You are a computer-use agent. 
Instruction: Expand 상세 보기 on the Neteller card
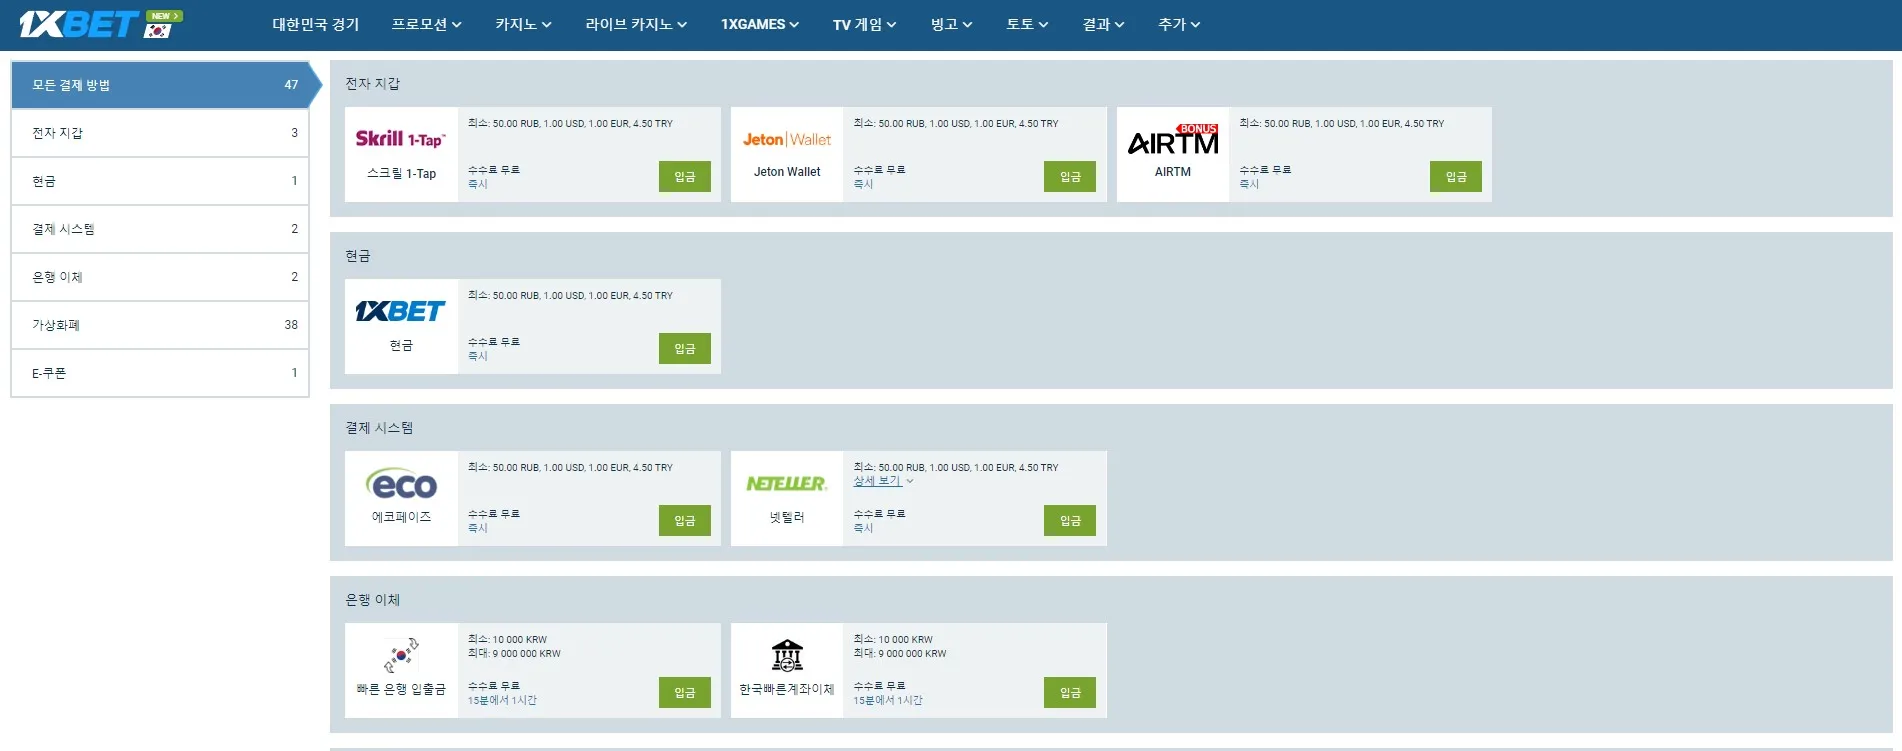[882, 481]
